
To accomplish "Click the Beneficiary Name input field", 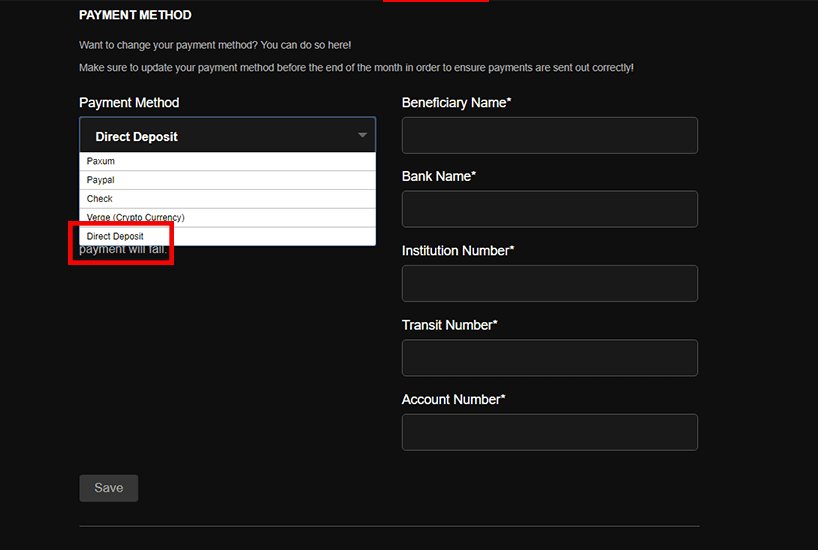I will point(550,136).
